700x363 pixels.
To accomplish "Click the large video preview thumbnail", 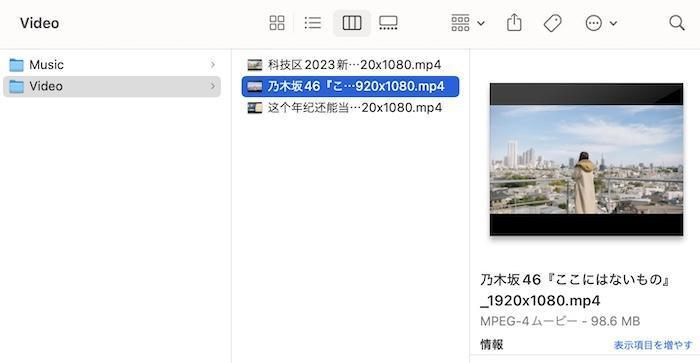I will [x=586, y=159].
